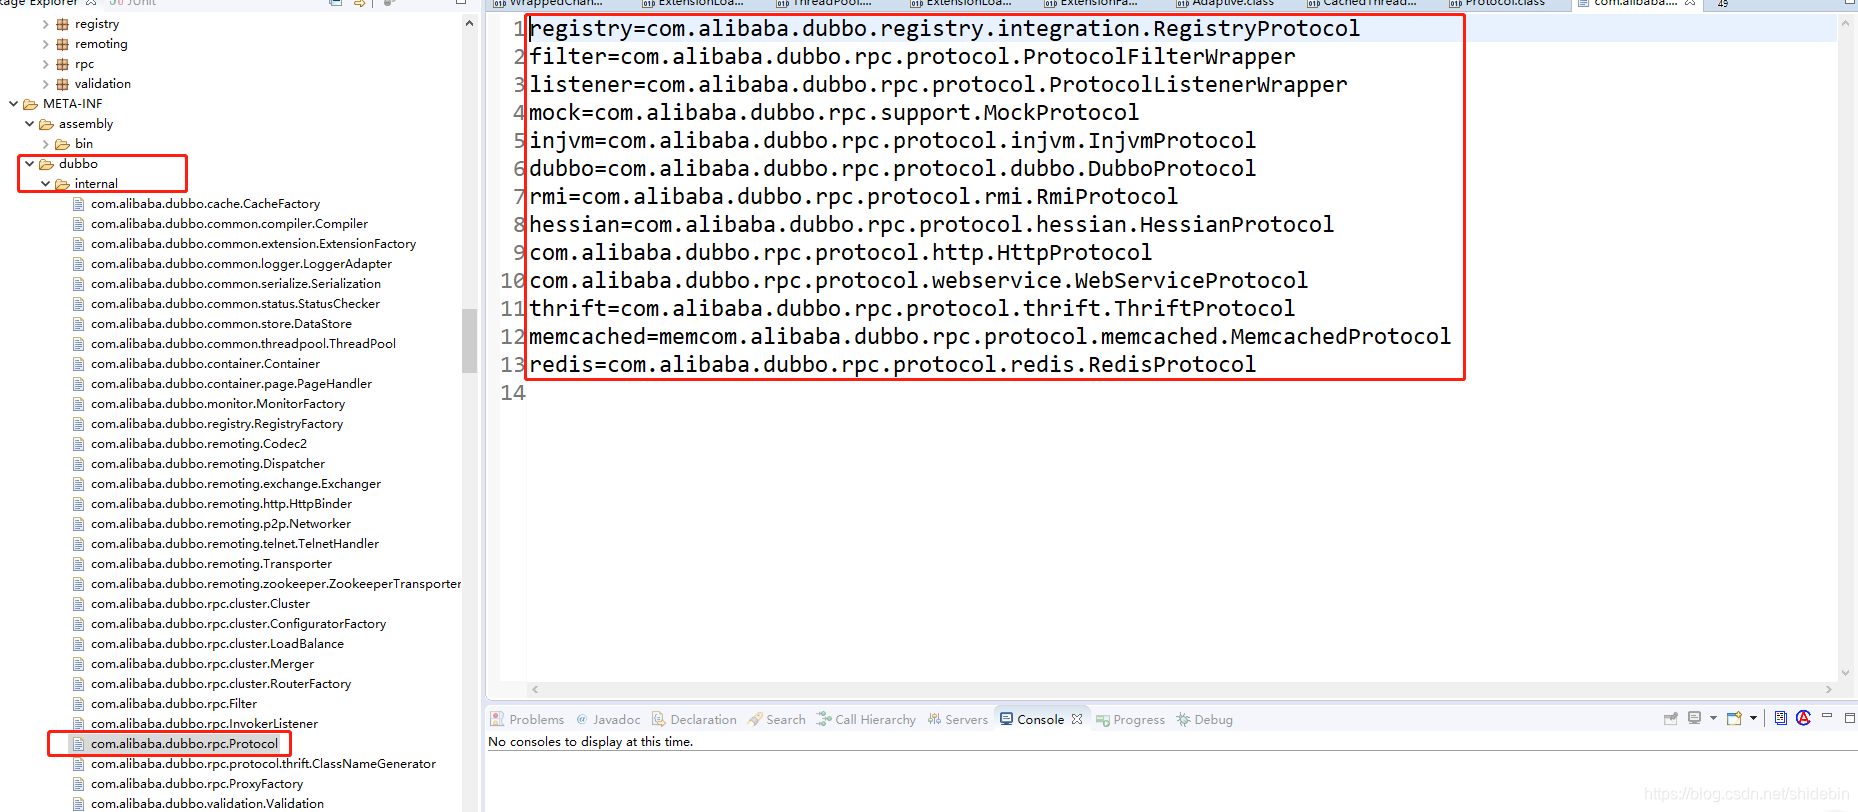Click file icon of remoting.Codec2 entry
The image size is (1858, 812).
point(78,444)
